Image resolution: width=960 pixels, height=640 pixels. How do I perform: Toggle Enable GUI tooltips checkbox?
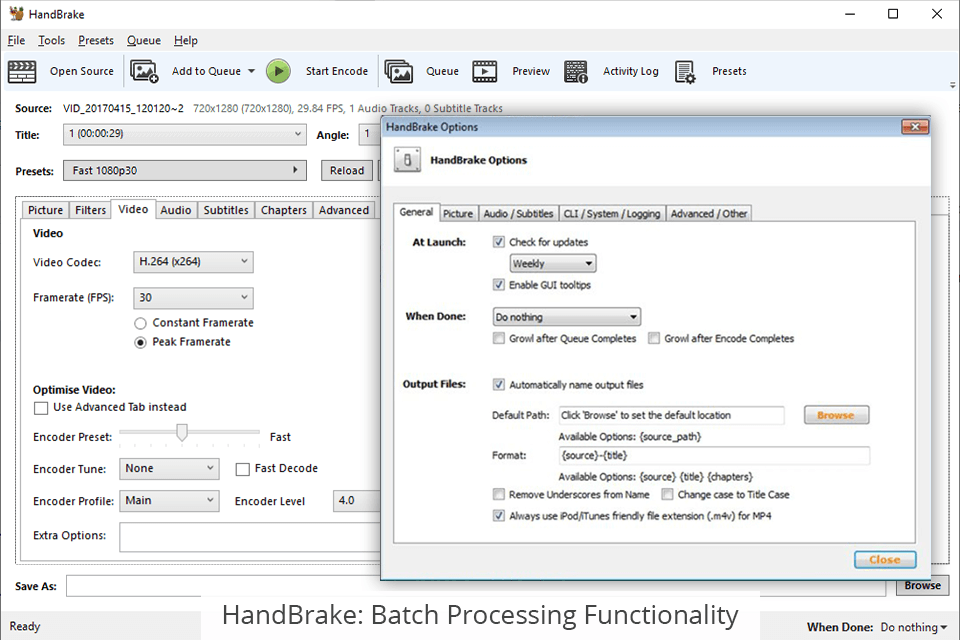click(499, 285)
